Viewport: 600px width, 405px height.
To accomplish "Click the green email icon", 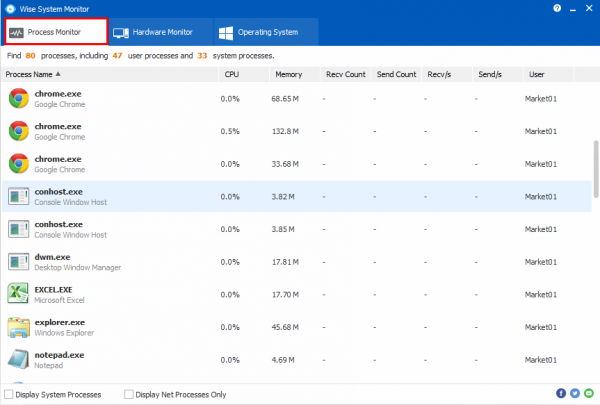I will tap(588, 394).
